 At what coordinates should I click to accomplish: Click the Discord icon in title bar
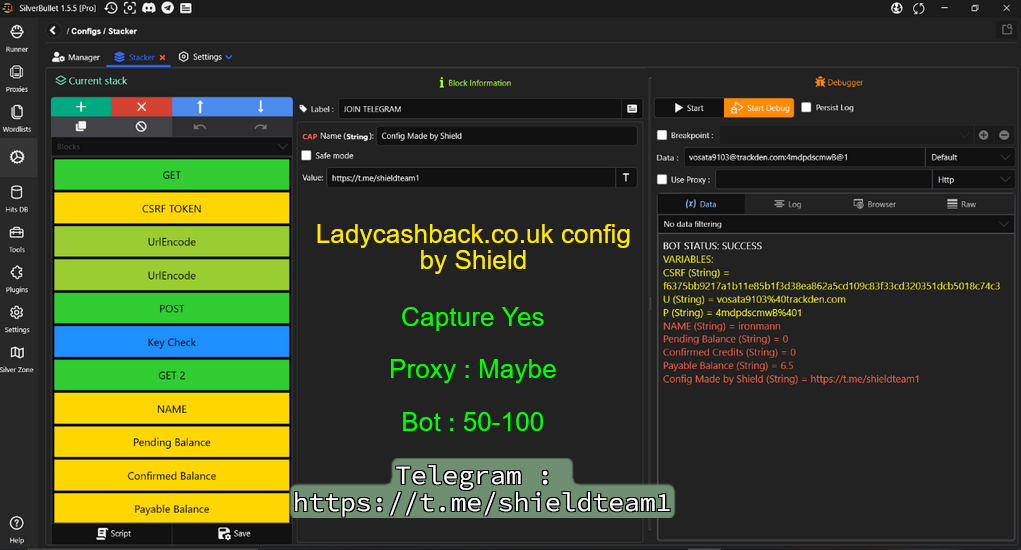tap(148, 8)
